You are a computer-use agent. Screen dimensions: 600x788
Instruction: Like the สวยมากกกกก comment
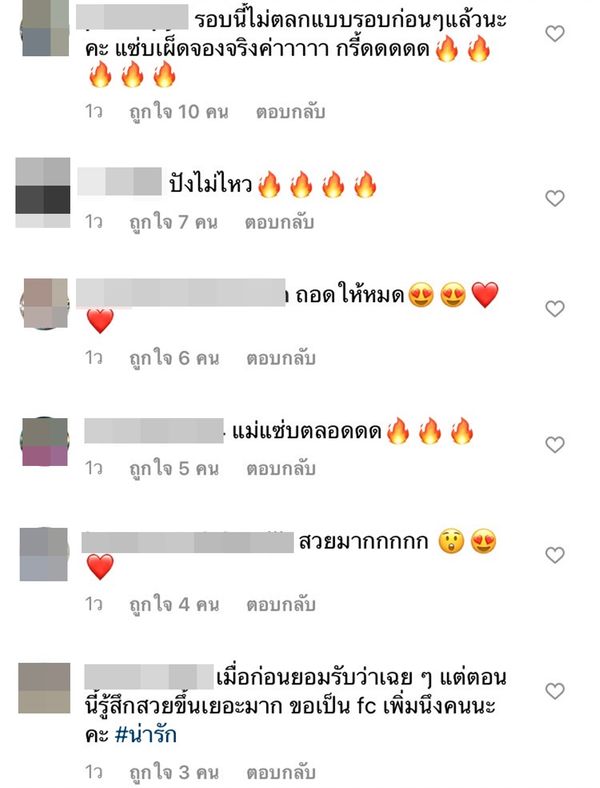[x=555, y=555]
